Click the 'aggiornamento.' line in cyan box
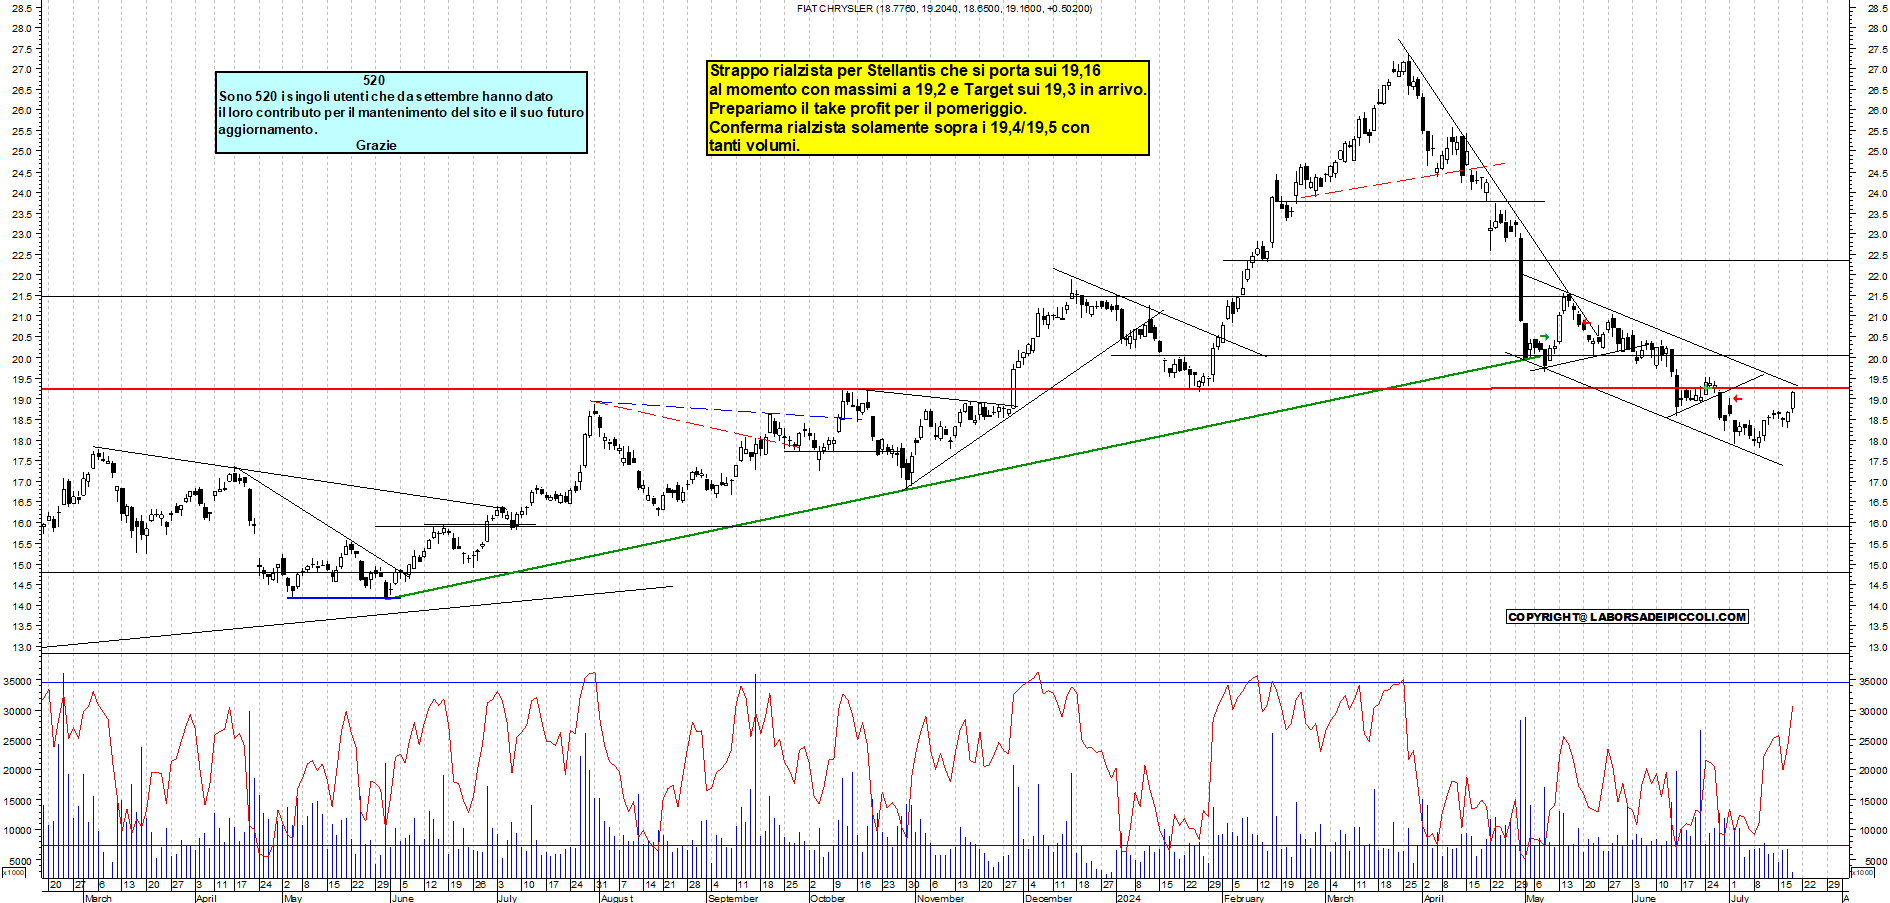Viewport: 1890px width, 903px height. coord(268,129)
